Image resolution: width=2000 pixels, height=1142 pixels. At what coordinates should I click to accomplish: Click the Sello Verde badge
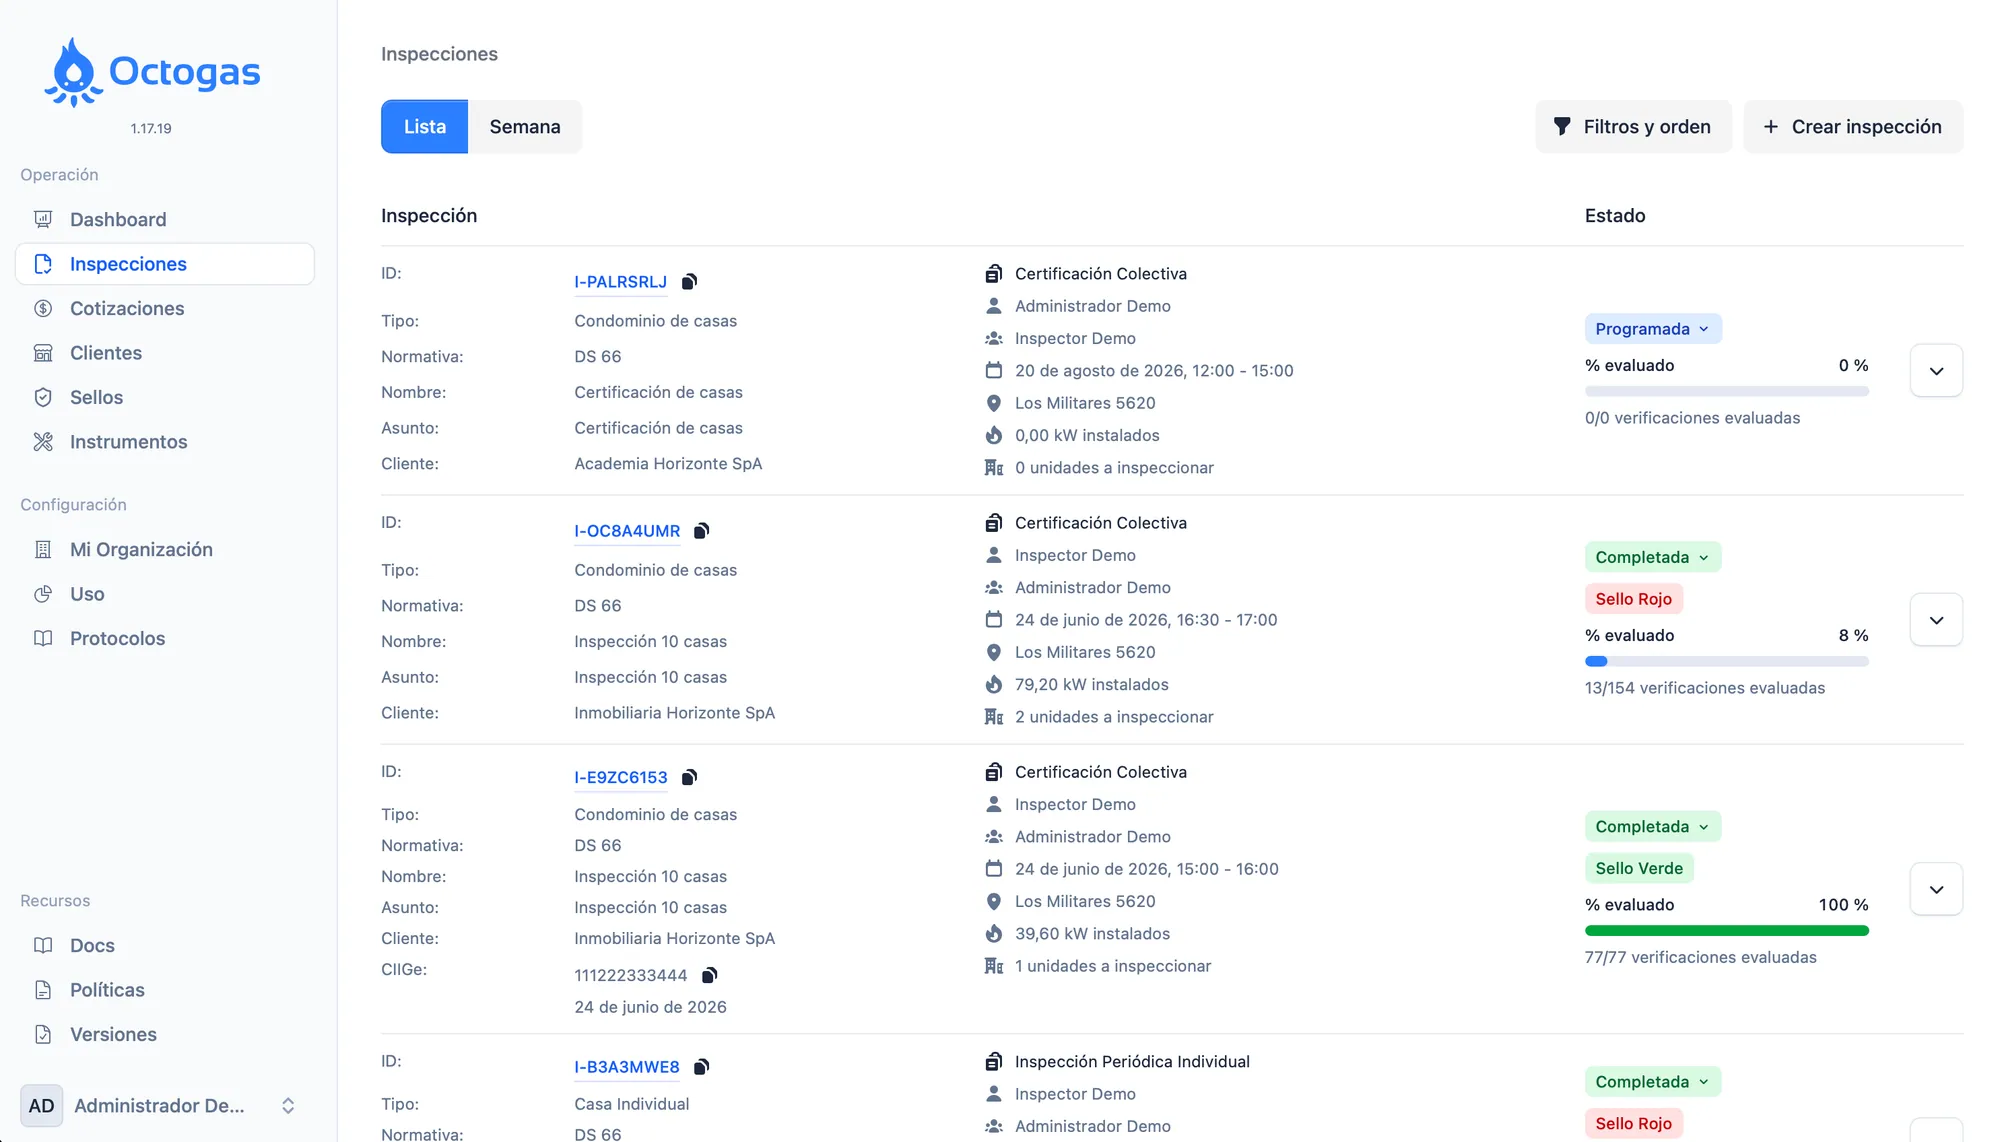[x=1639, y=868]
